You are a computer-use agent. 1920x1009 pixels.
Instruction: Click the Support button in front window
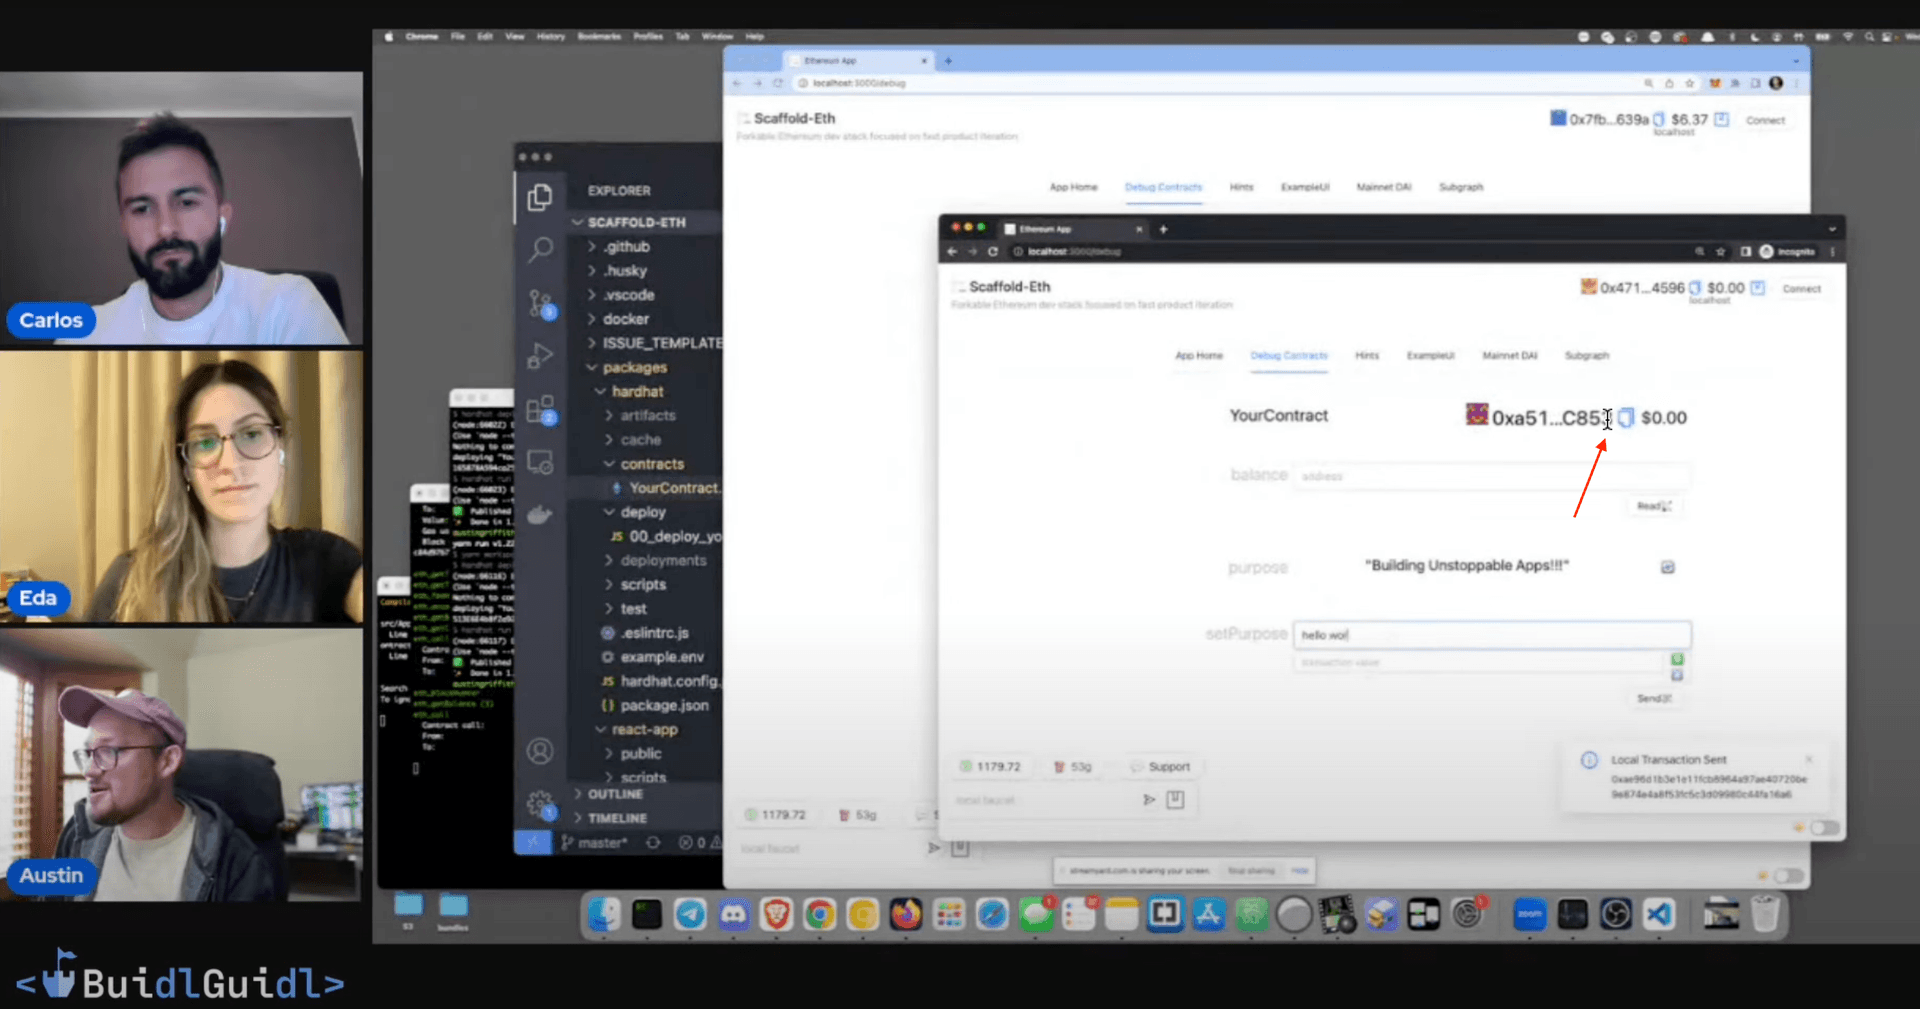1161,767
